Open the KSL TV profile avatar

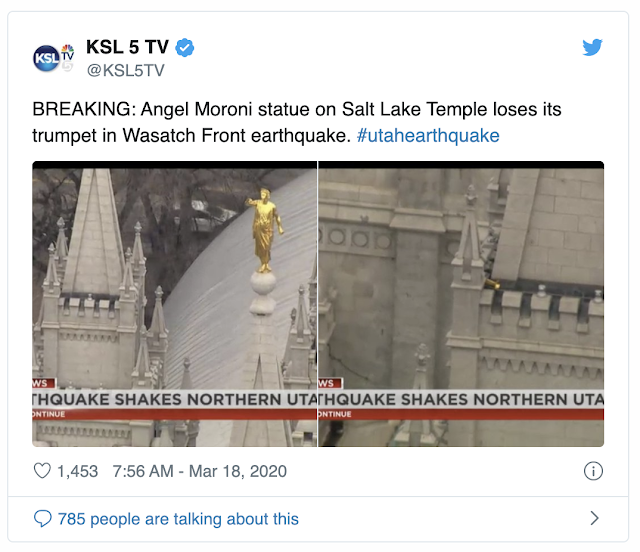[53, 58]
